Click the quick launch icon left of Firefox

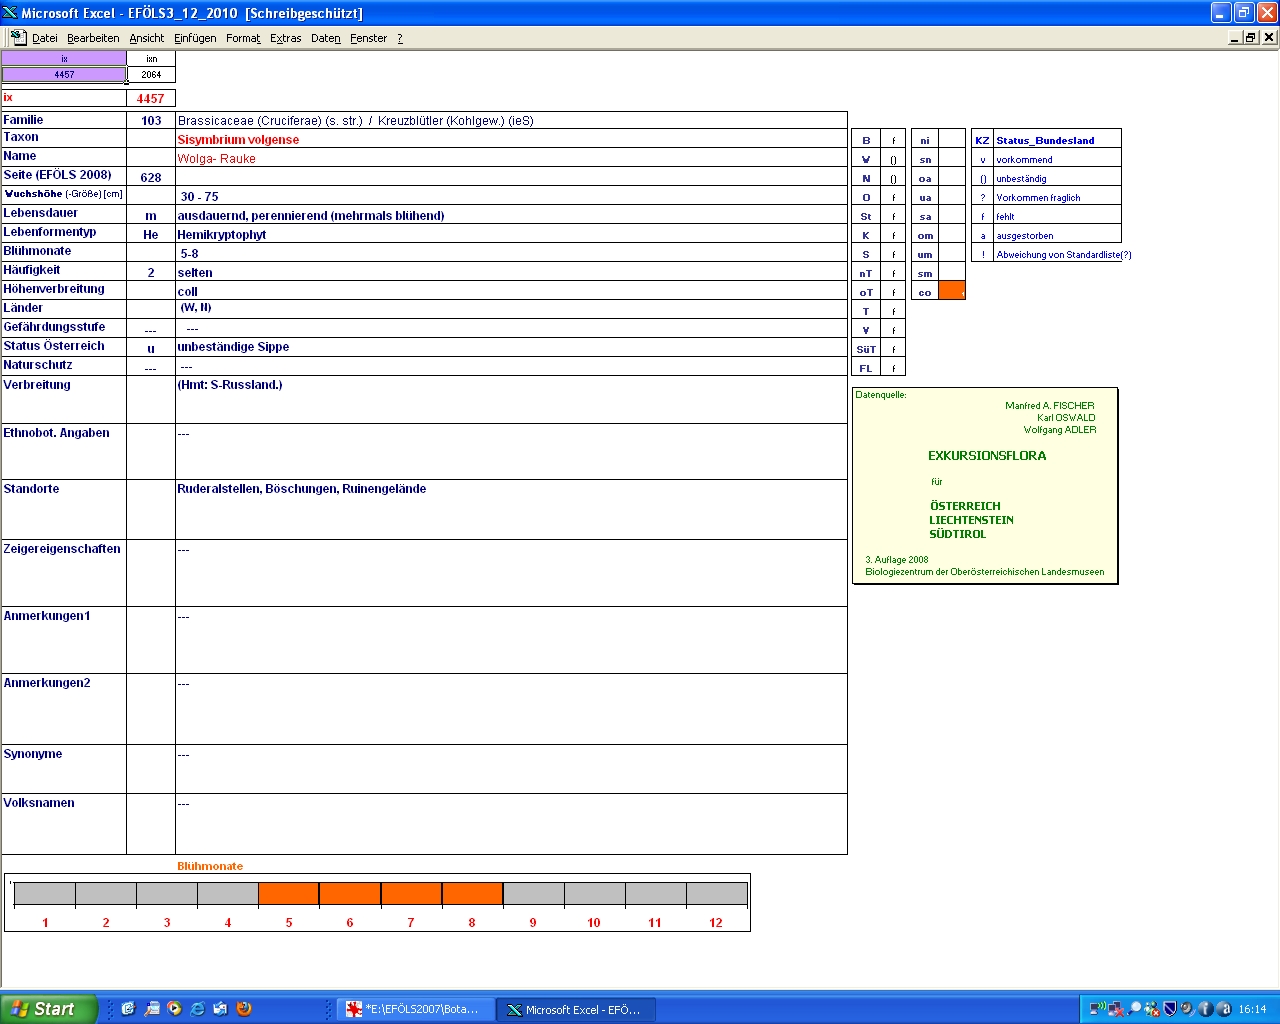coord(221,1009)
